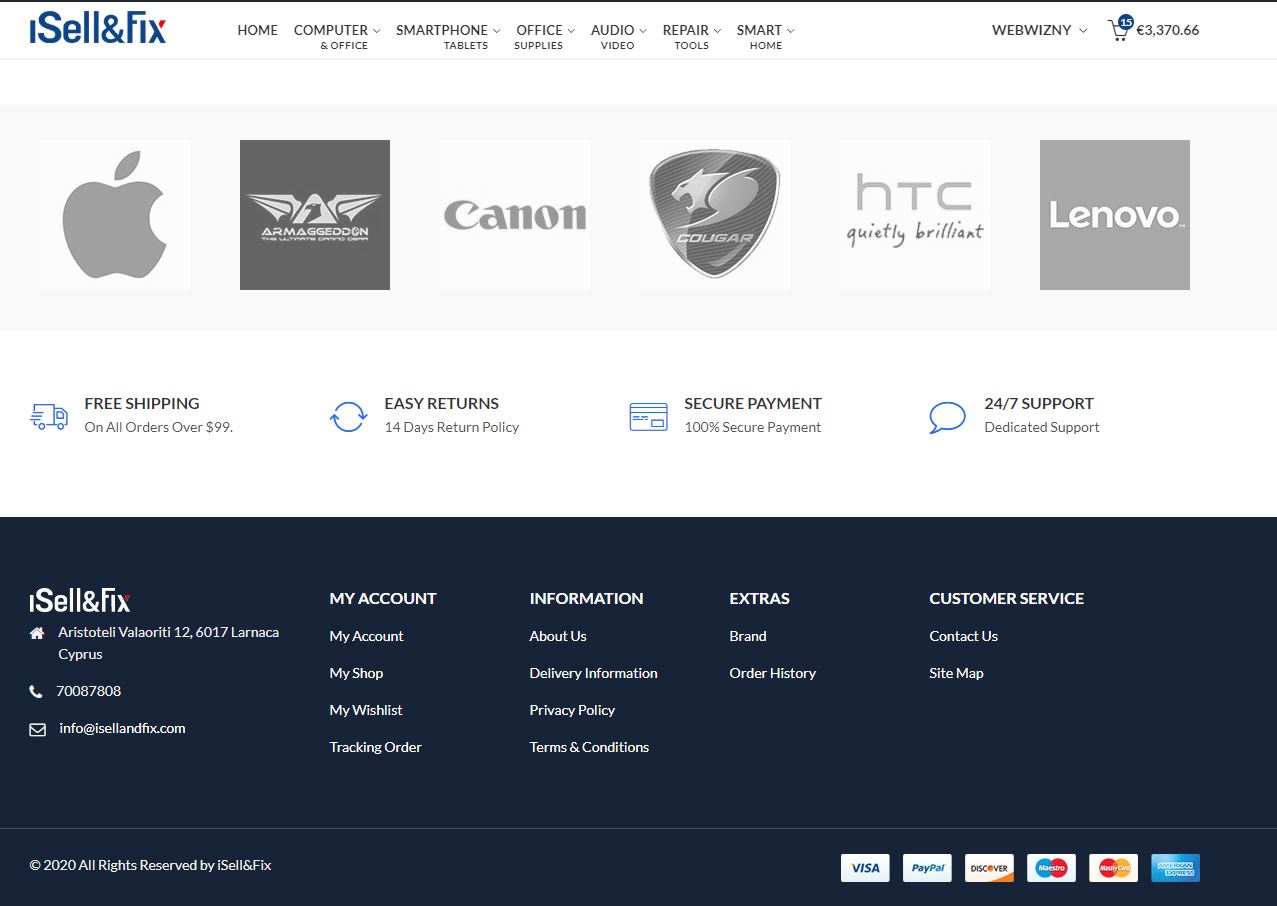Click the Secure Payment card icon
The width and height of the screenshot is (1277, 906).
pyautogui.click(x=648, y=416)
